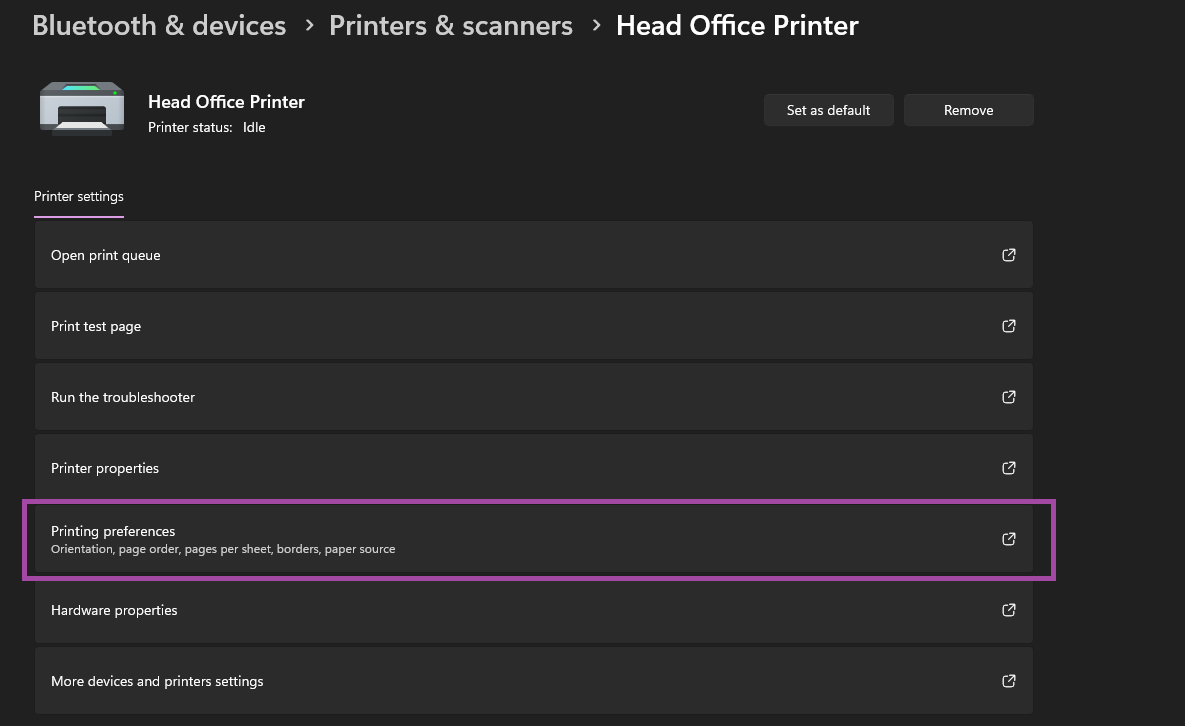Navigate to Printers & scanners breadcrumb

pyautogui.click(x=451, y=25)
